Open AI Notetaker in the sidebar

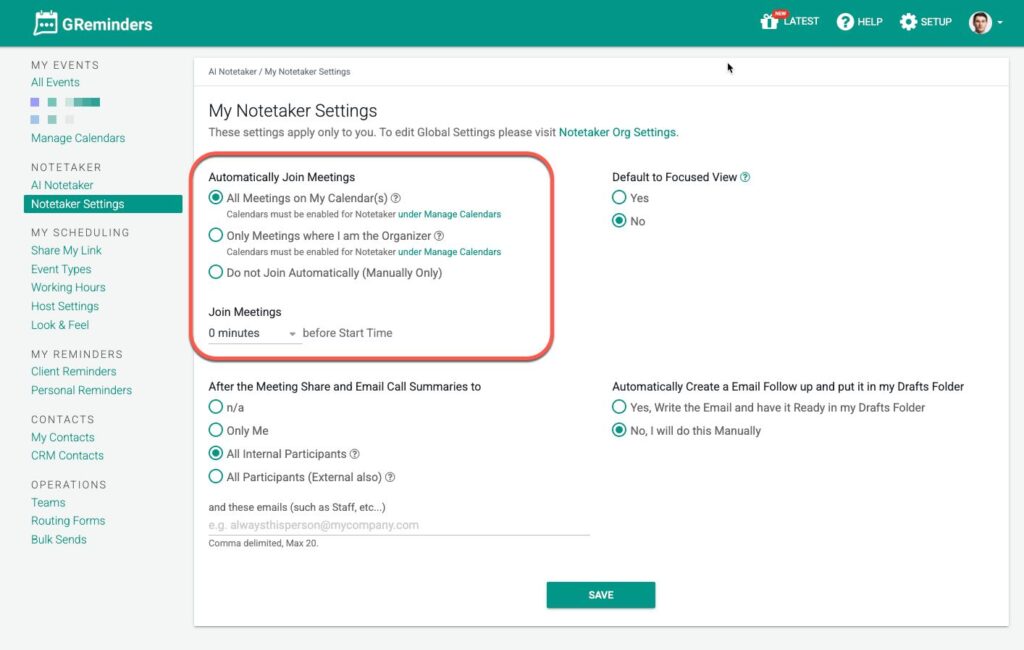point(62,185)
